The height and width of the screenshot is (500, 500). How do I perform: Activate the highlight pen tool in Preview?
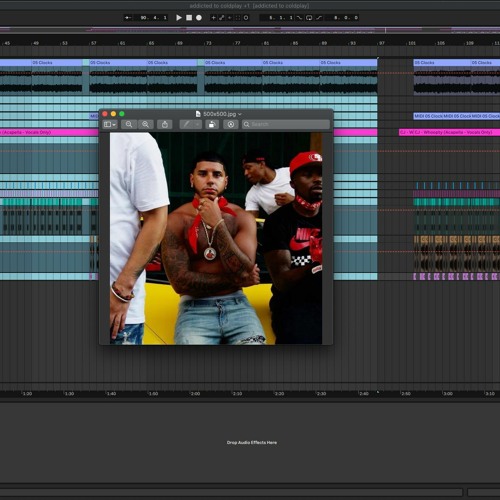(187, 124)
